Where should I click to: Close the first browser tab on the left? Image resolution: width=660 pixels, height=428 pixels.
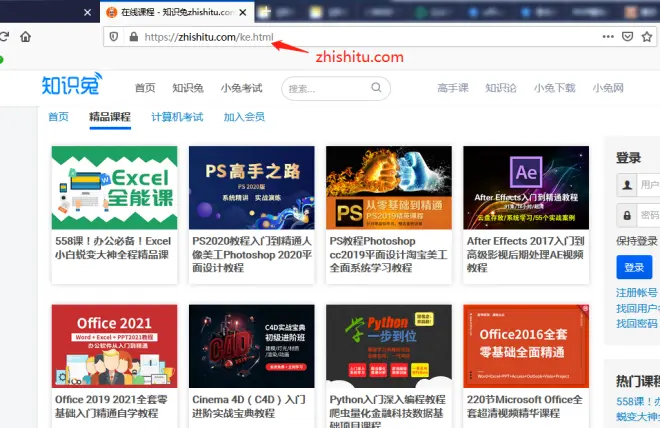pyautogui.click(x=88, y=13)
